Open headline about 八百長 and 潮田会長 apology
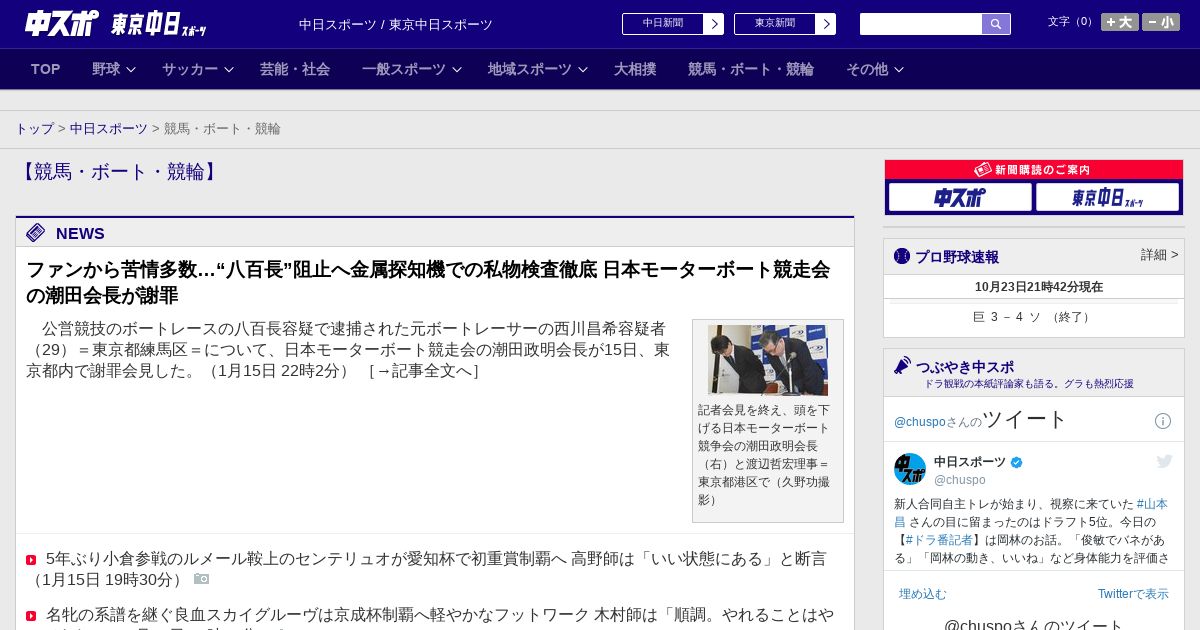 pyautogui.click(x=428, y=282)
